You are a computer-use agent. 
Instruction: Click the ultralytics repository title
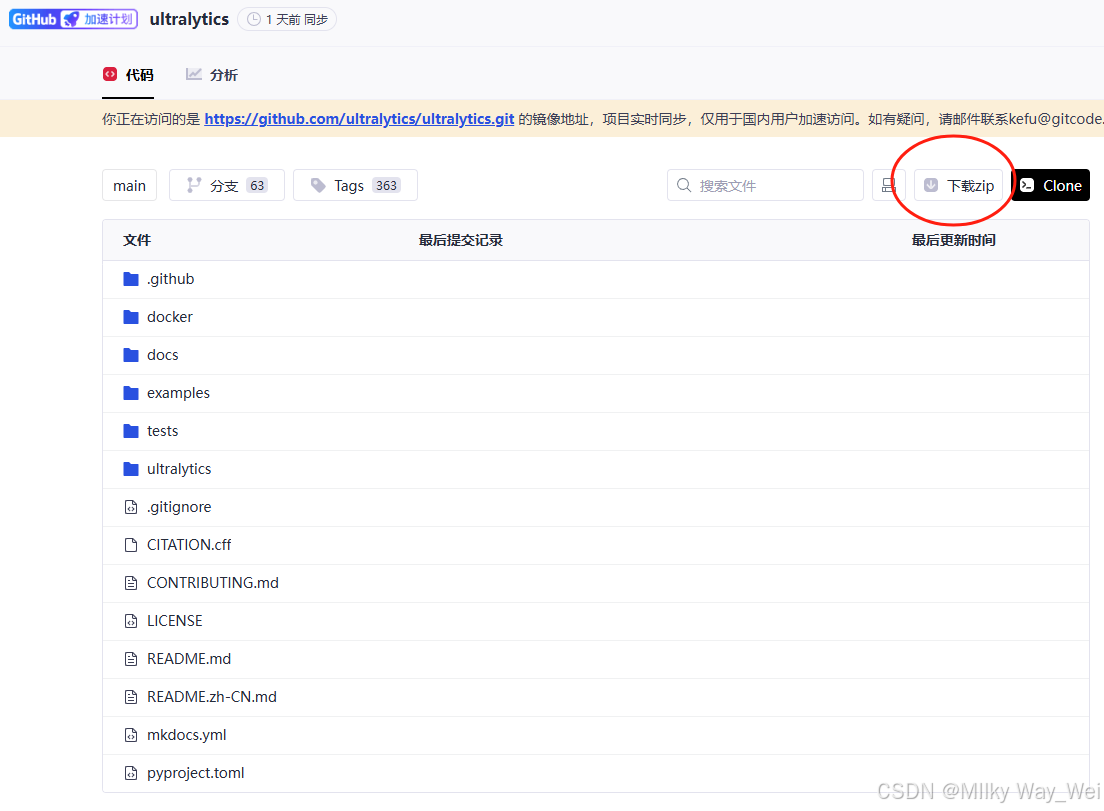(x=189, y=19)
